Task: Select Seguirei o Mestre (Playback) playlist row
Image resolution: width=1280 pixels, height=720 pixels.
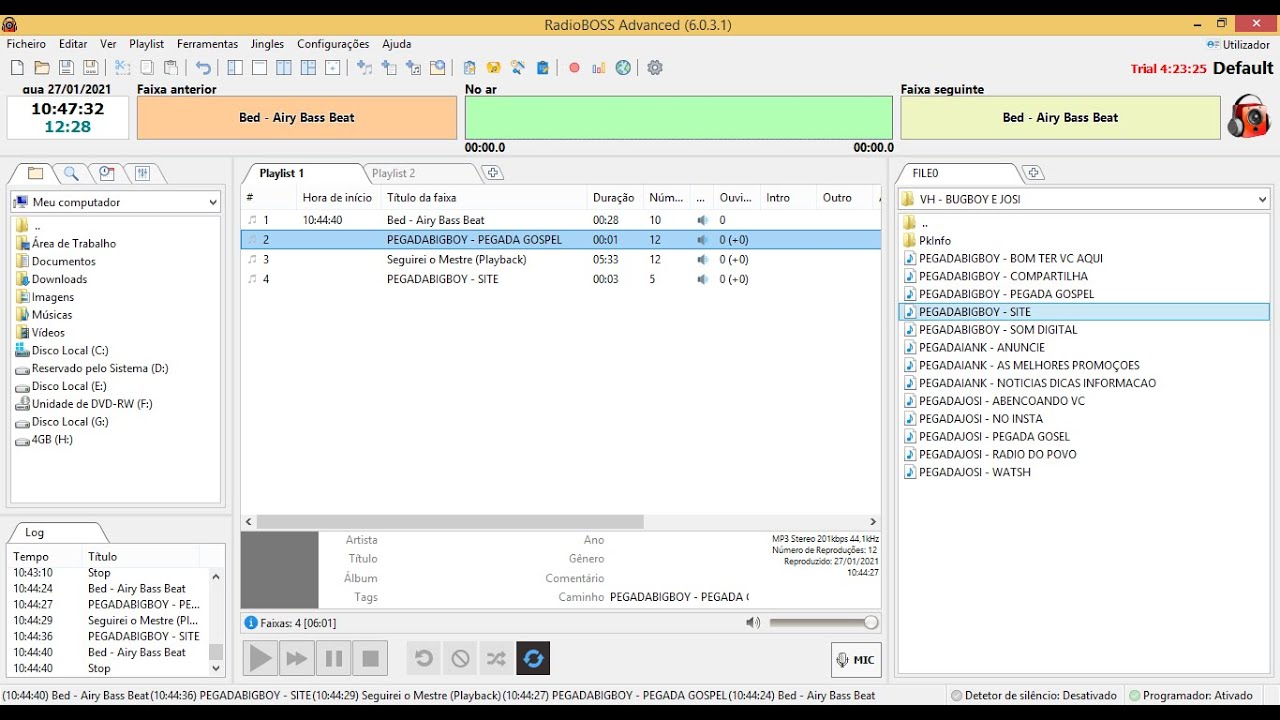Action: pos(561,260)
